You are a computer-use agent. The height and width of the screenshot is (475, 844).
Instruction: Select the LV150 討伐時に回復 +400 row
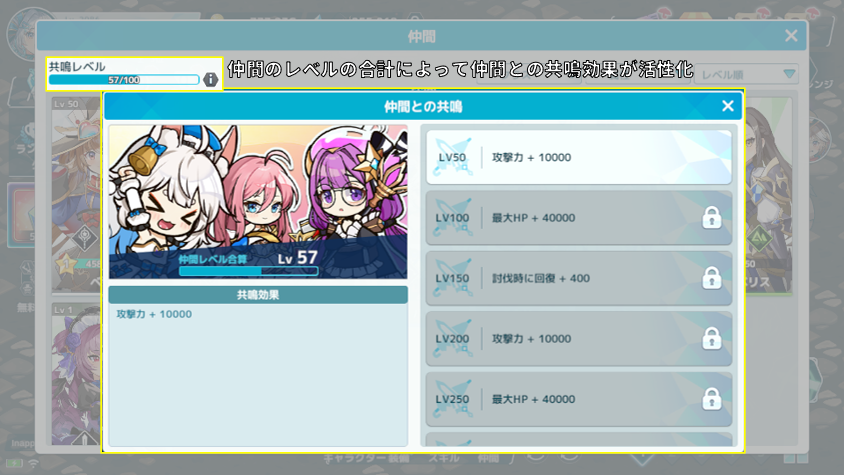(x=579, y=278)
